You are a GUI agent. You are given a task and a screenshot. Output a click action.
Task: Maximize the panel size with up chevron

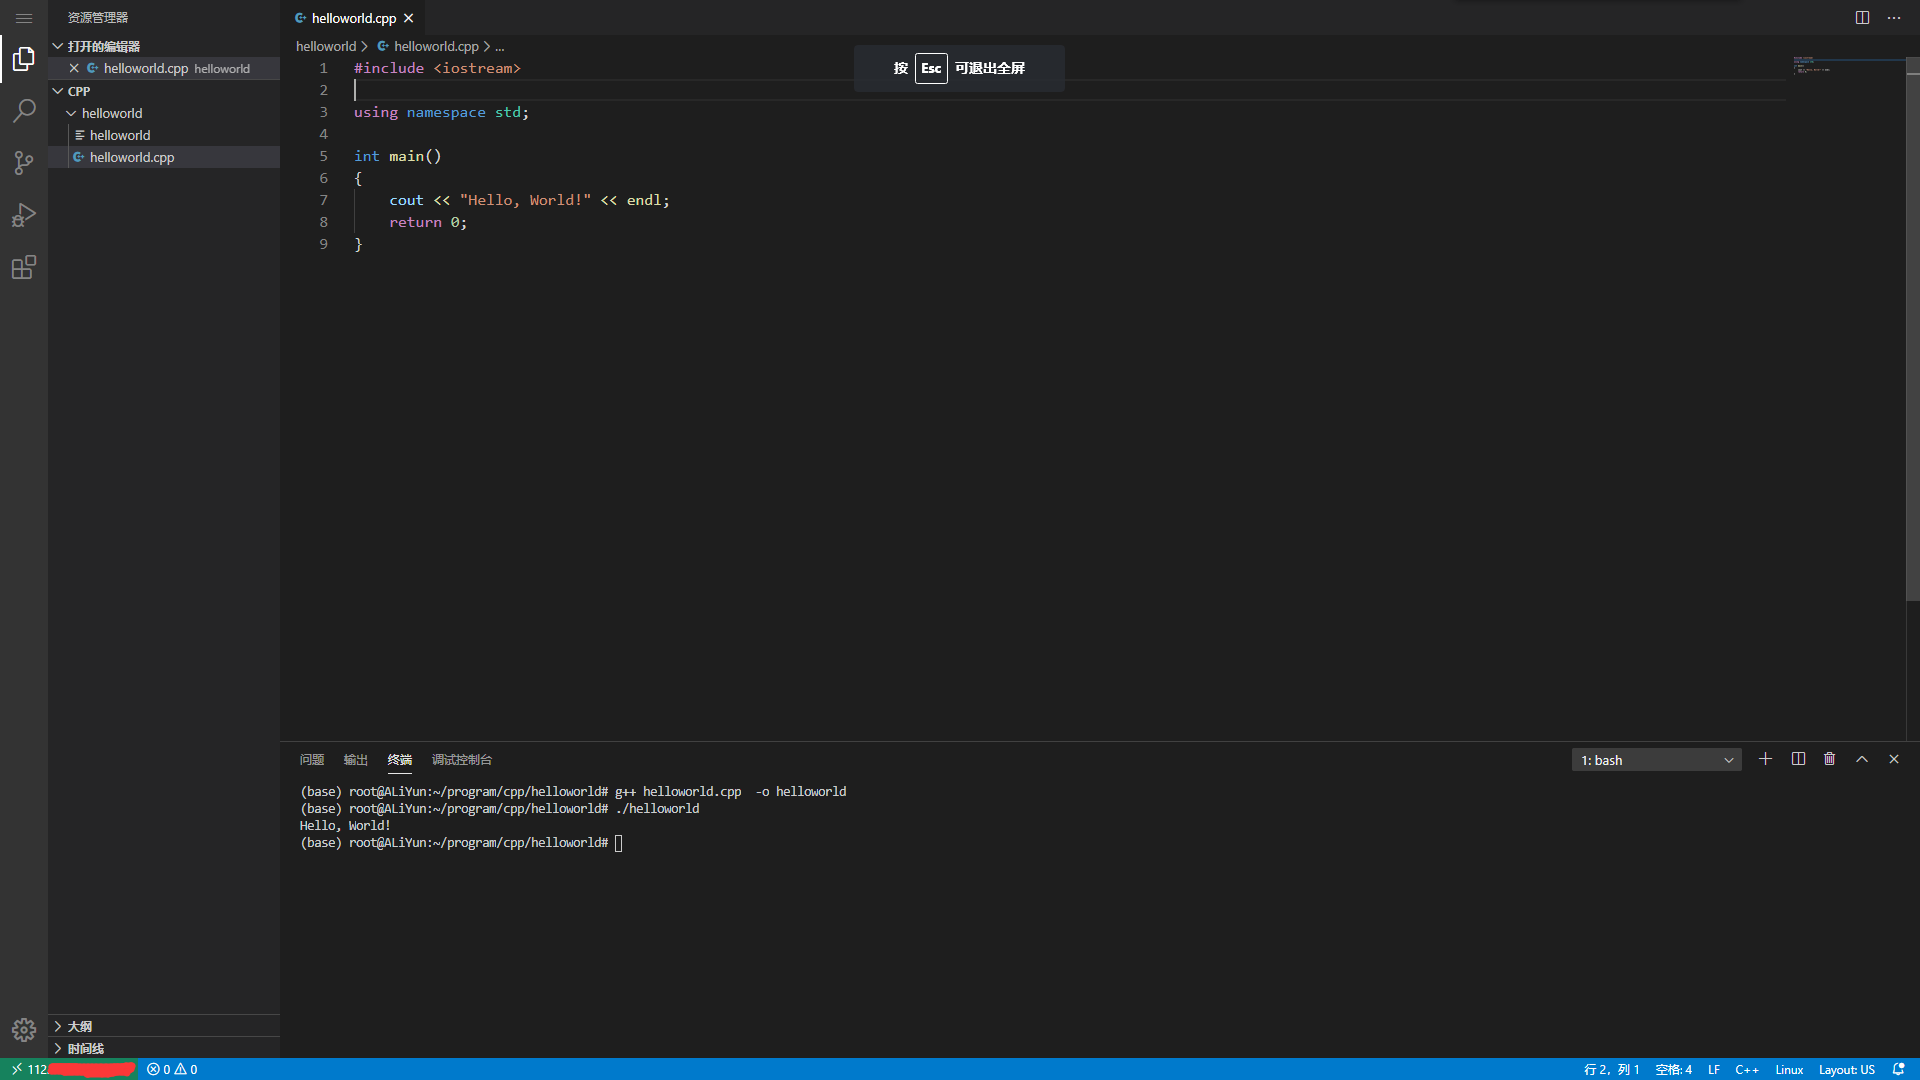(1862, 759)
